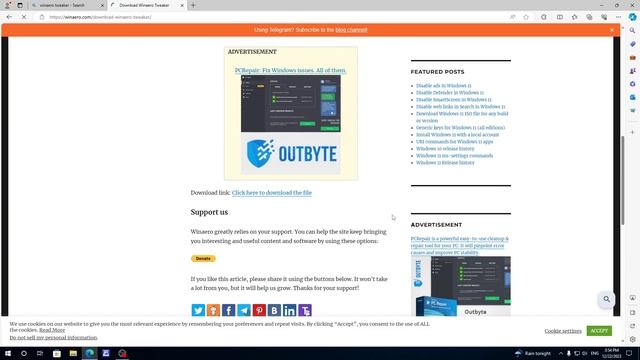Open Task View on taskbar
This screenshot has width=640, height=360.
[x=40, y=353]
